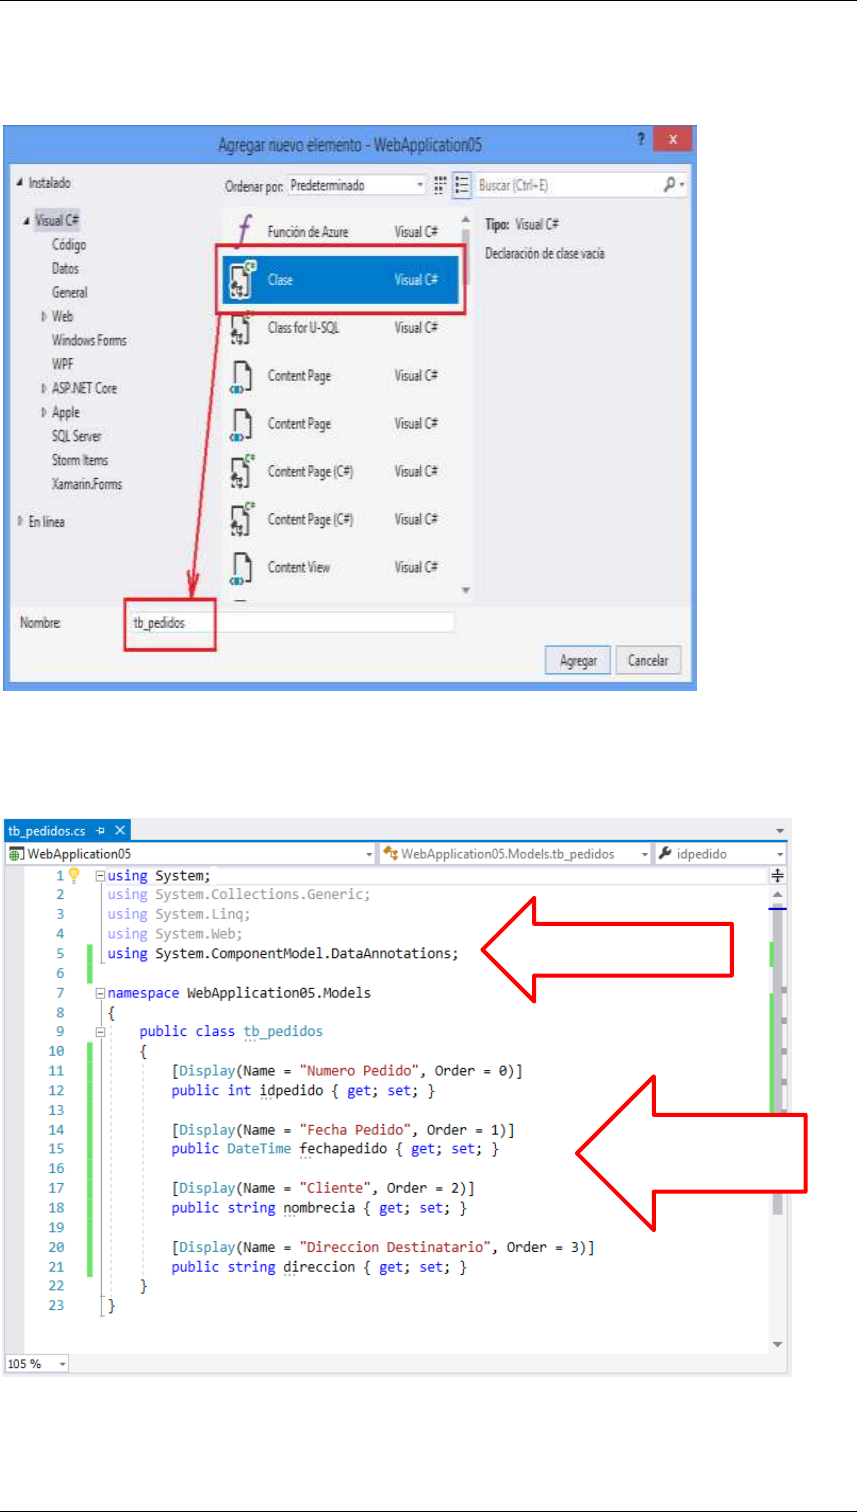Collapse the namespace block at line 7
The height and width of the screenshot is (1512, 857).
[99, 993]
